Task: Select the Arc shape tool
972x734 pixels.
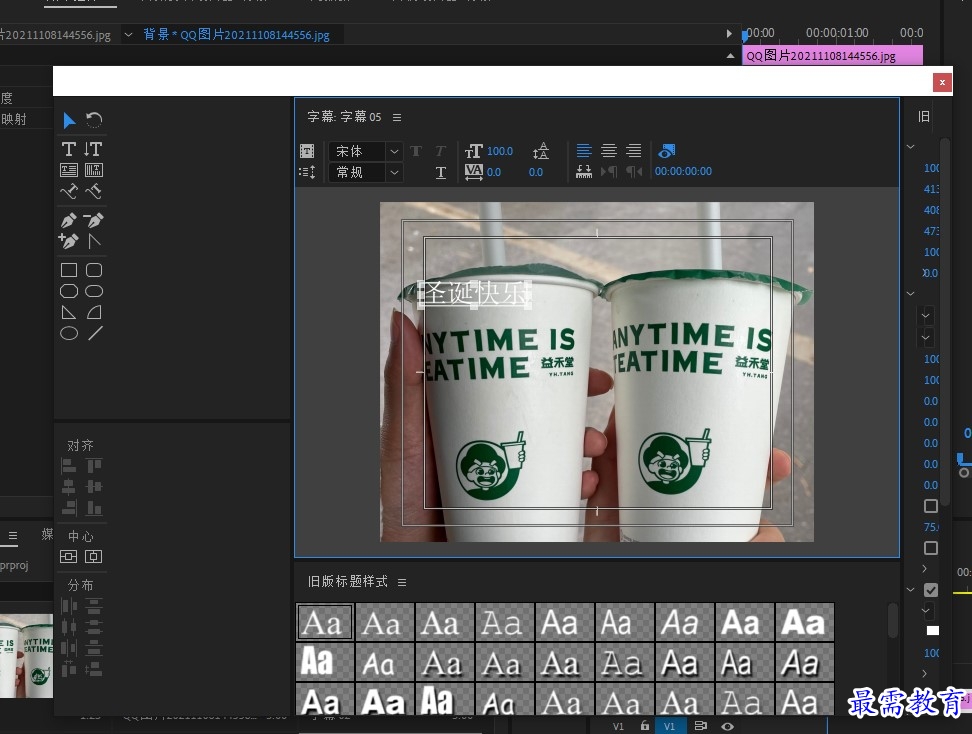Action: (x=94, y=312)
